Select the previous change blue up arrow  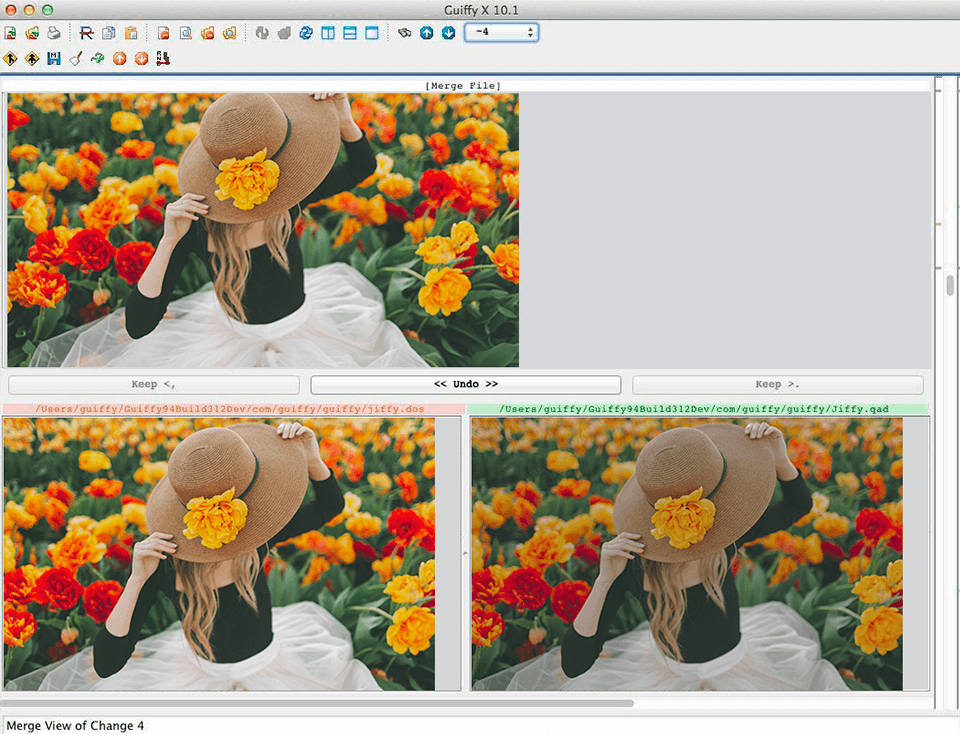[426, 32]
